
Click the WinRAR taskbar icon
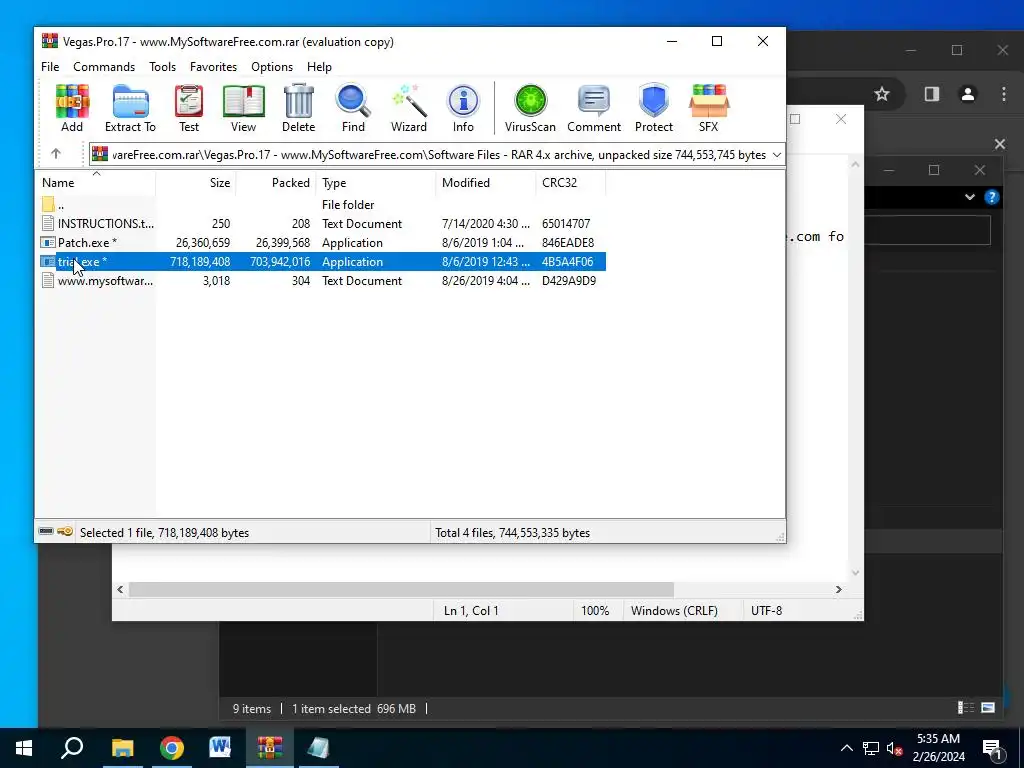point(270,748)
